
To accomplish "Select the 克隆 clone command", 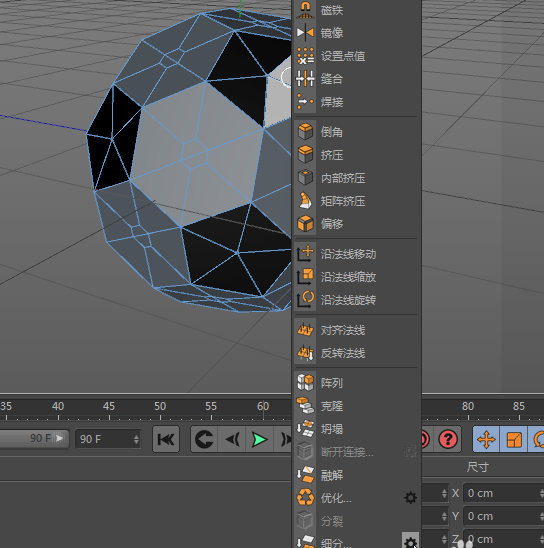I will 356,406.
